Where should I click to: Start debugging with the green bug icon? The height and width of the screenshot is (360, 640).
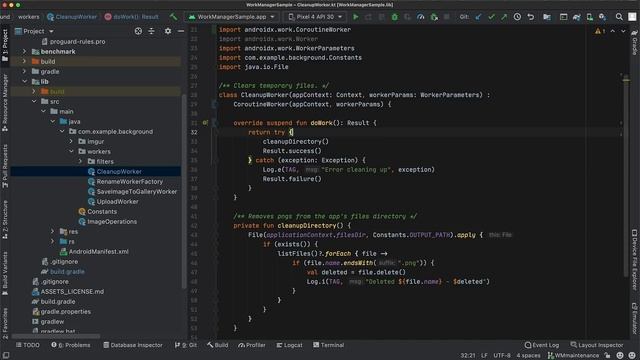click(394, 17)
